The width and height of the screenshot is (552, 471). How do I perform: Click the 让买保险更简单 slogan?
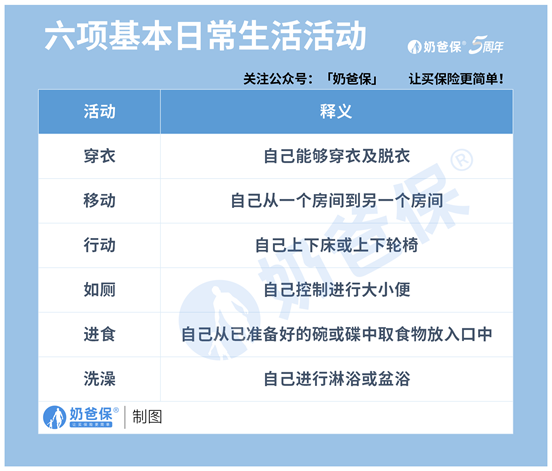point(456,79)
